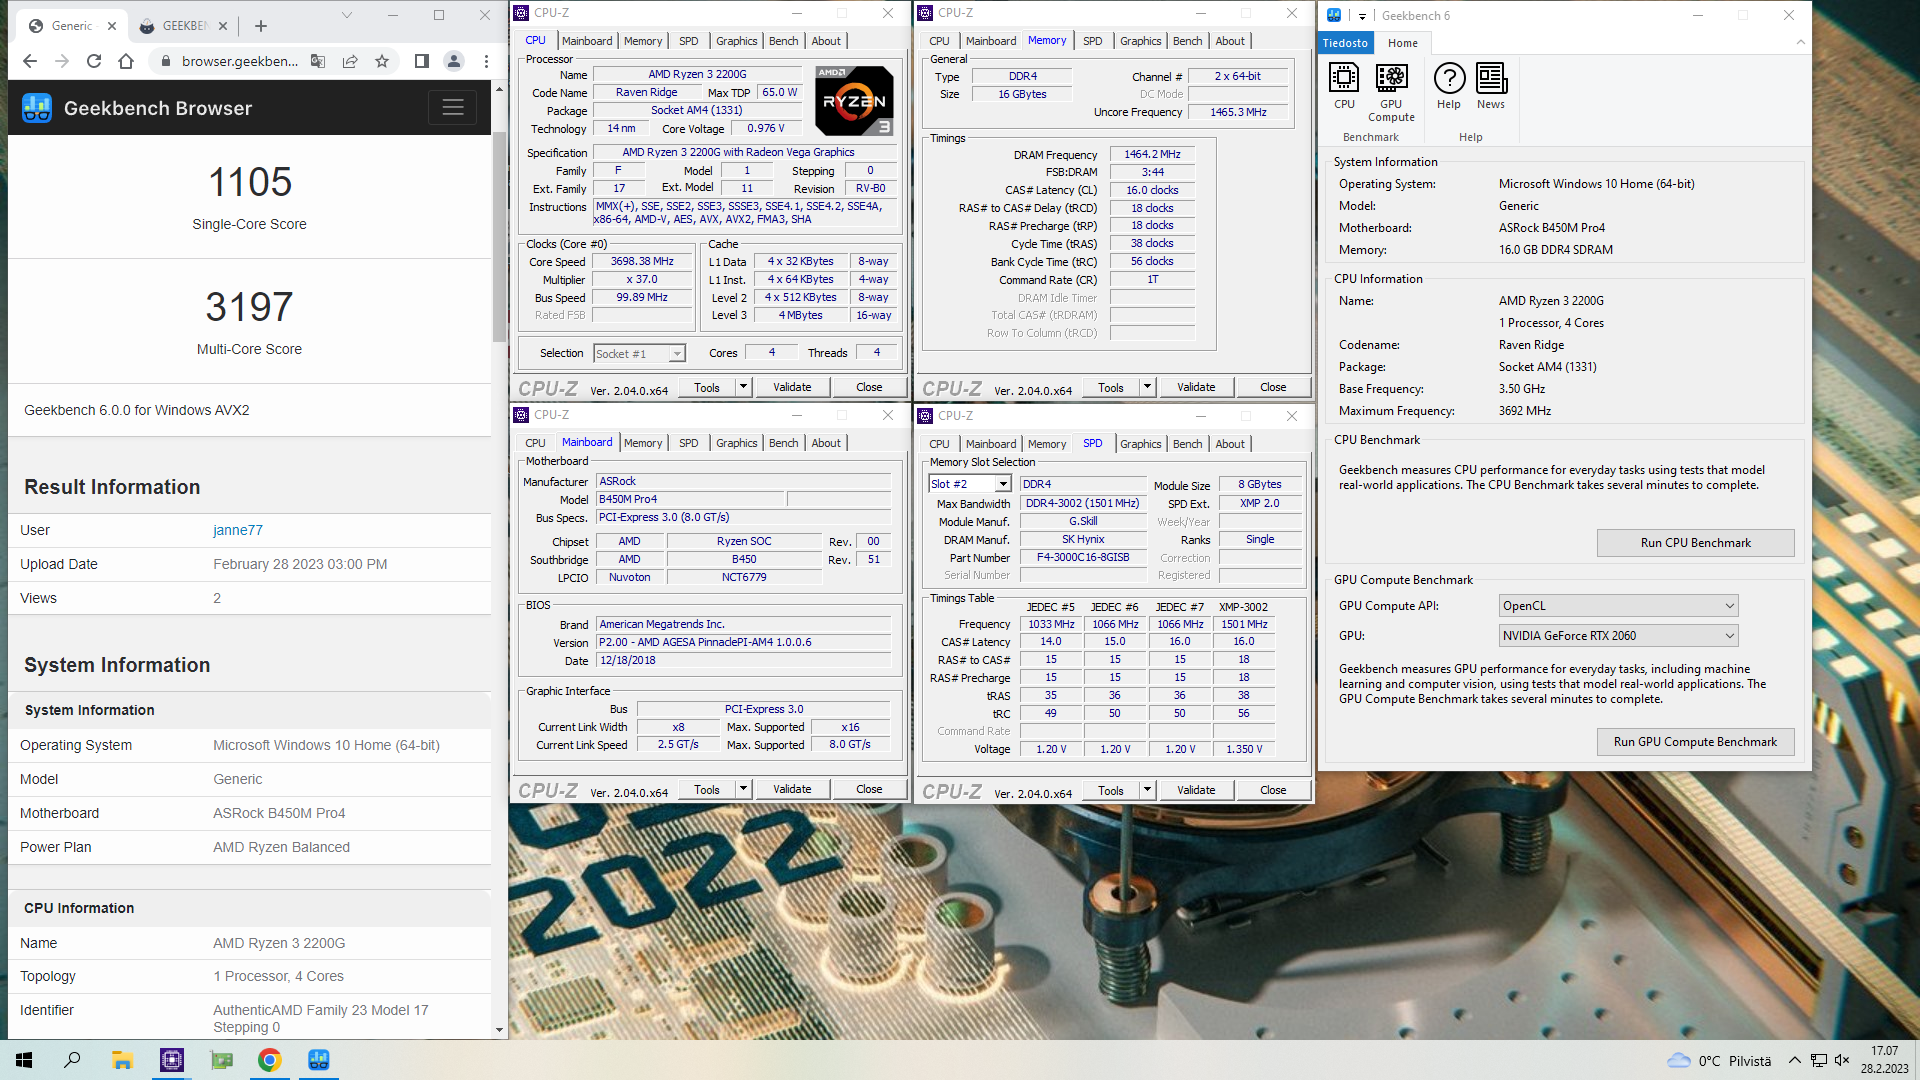Screen dimensions: 1920x1080
Task: Click Validate in CPU-Z CPU window
Action: coord(792,387)
